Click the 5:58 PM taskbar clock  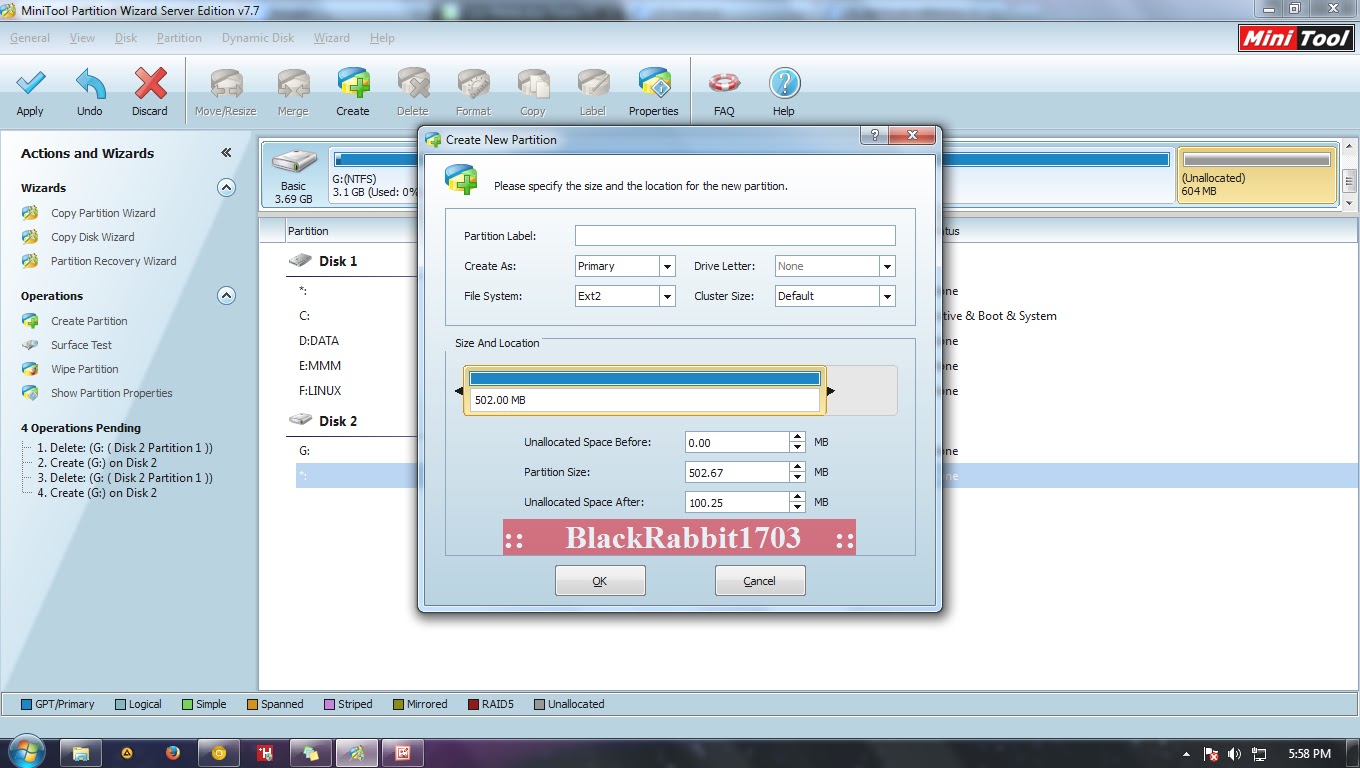pyautogui.click(x=1310, y=754)
